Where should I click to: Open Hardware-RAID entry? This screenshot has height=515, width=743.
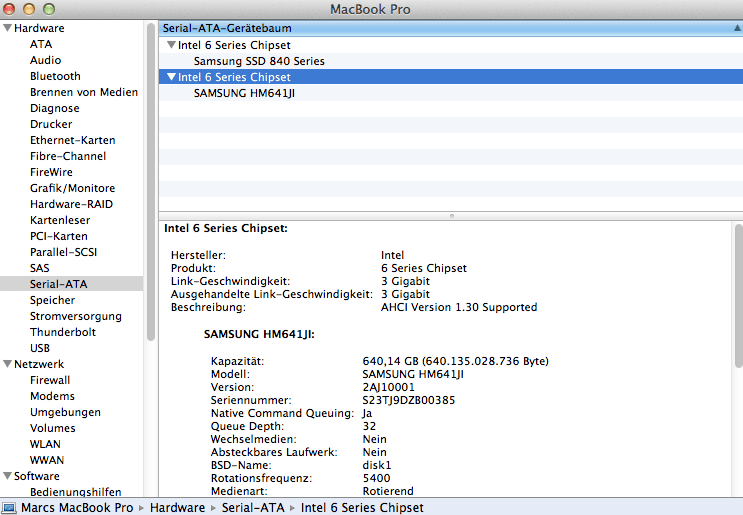click(x=72, y=204)
